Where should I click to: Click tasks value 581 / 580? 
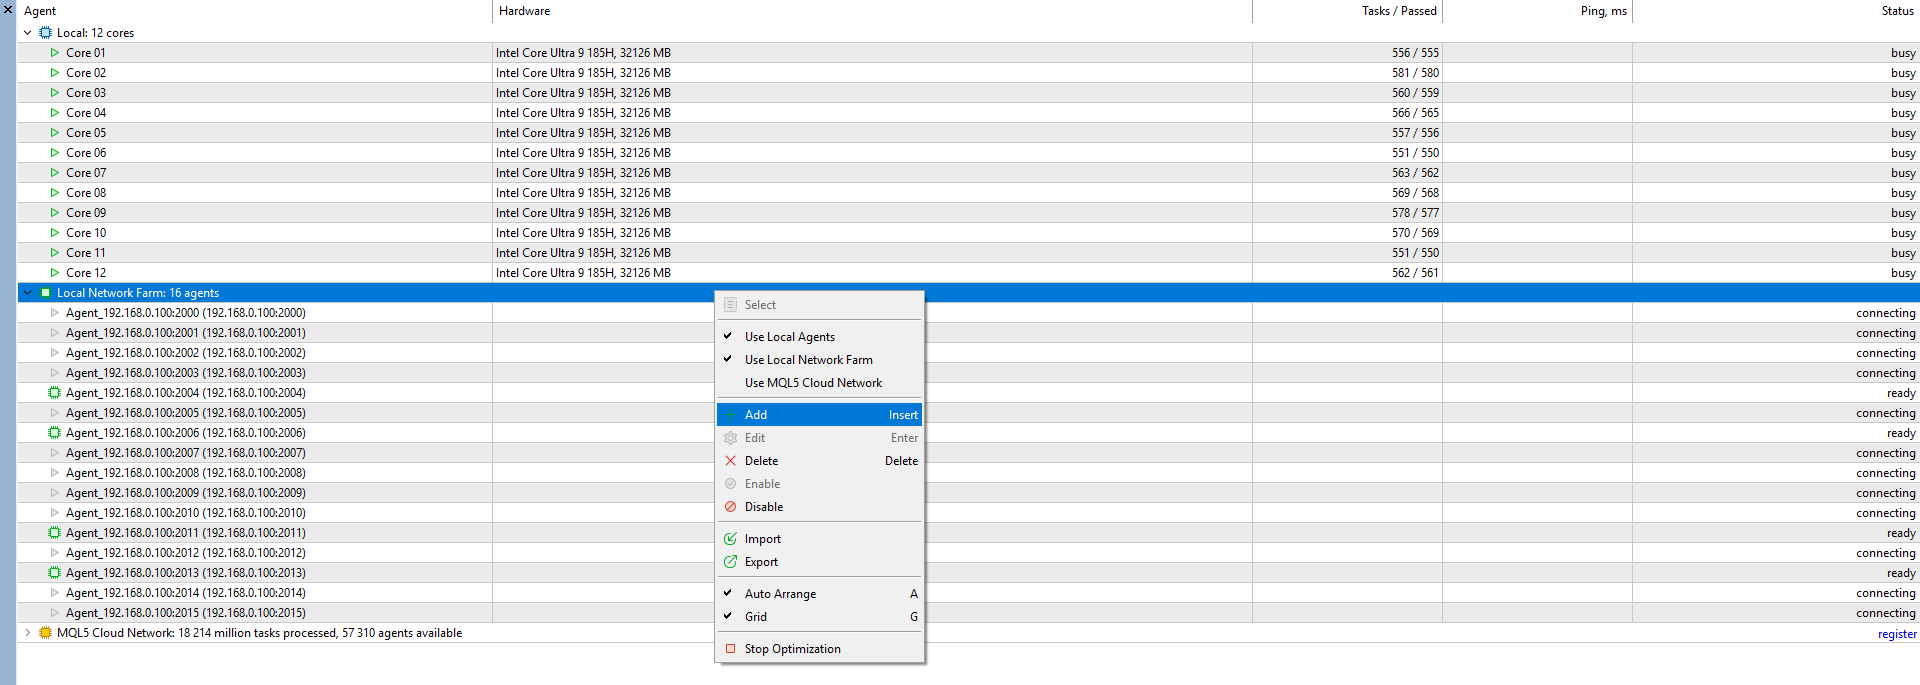pos(1415,73)
